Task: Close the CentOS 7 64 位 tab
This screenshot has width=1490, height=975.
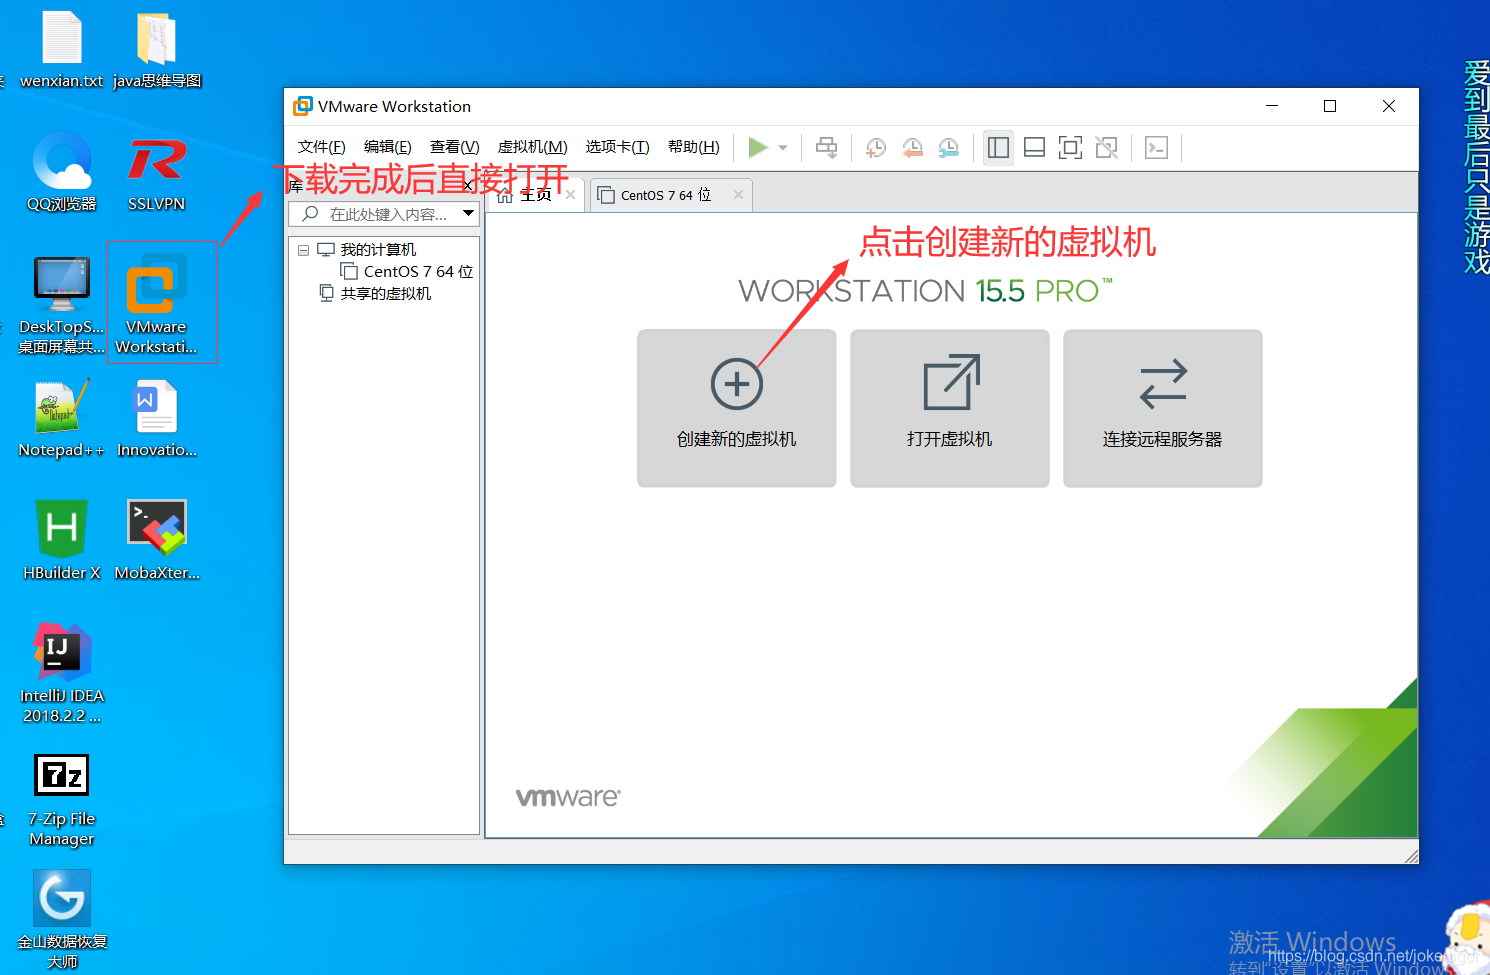Action: click(x=738, y=195)
